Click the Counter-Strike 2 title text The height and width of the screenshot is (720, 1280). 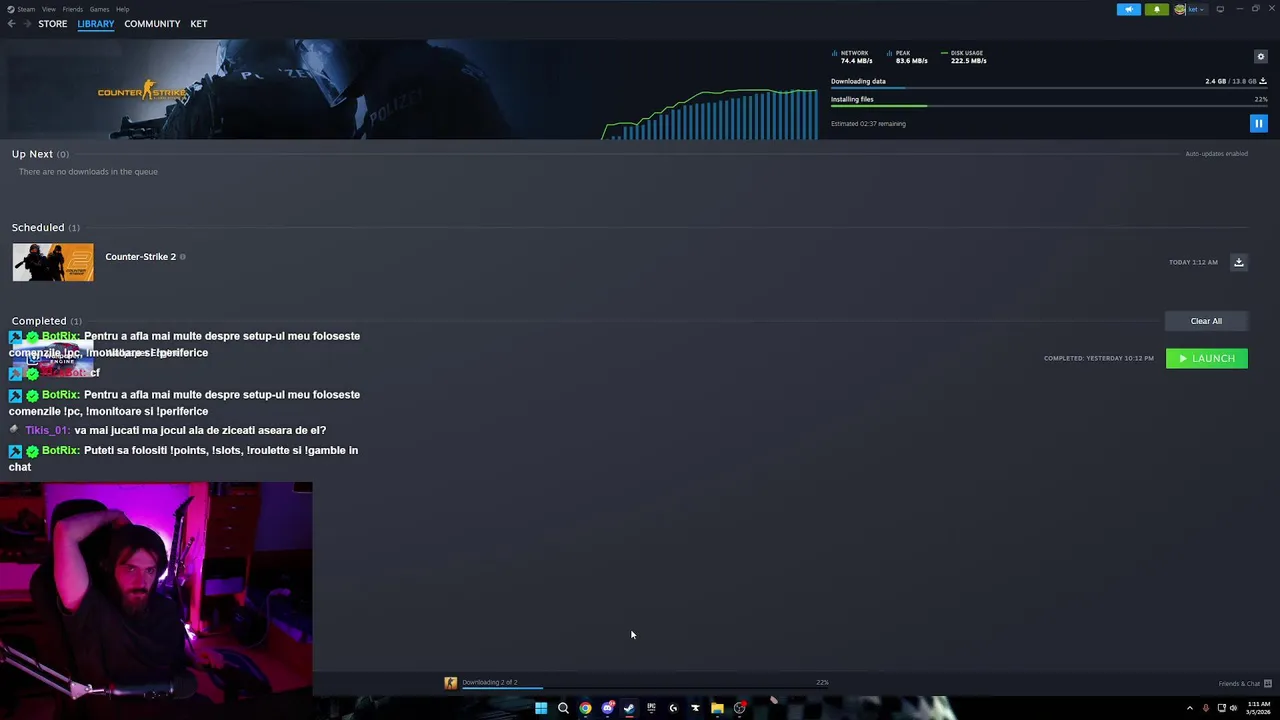(x=140, y=257)
